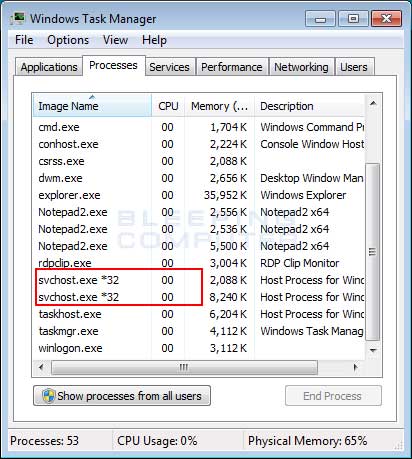Click the Physical Memory: 65% status

tap(307, 441)
